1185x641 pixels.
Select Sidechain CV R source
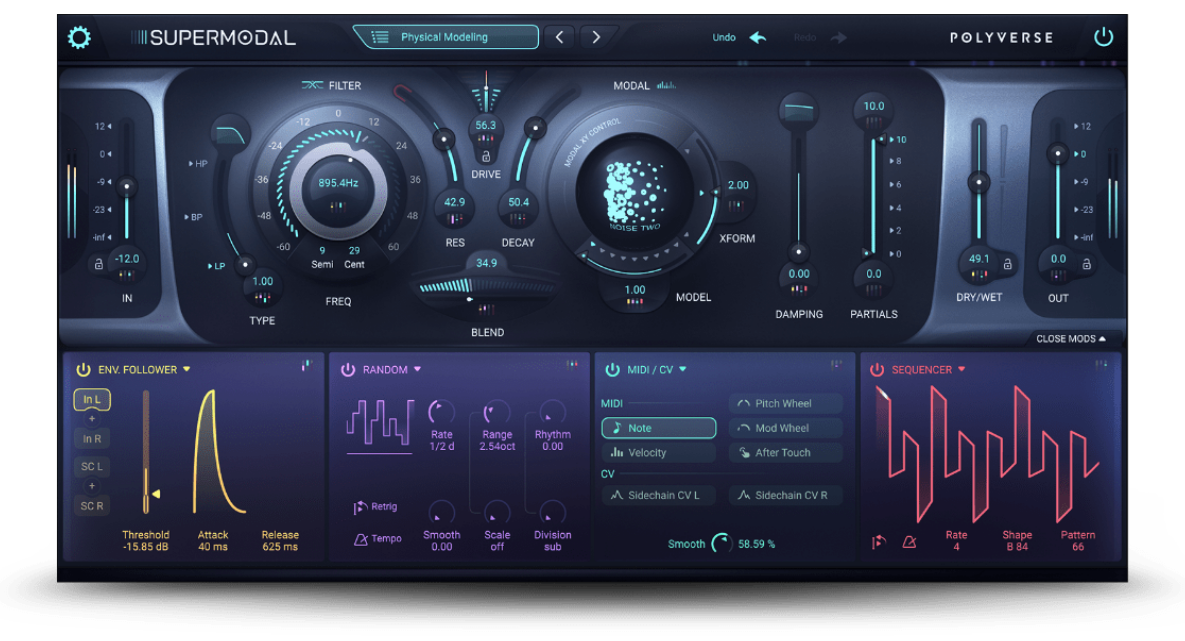click(x=786, y=495)
